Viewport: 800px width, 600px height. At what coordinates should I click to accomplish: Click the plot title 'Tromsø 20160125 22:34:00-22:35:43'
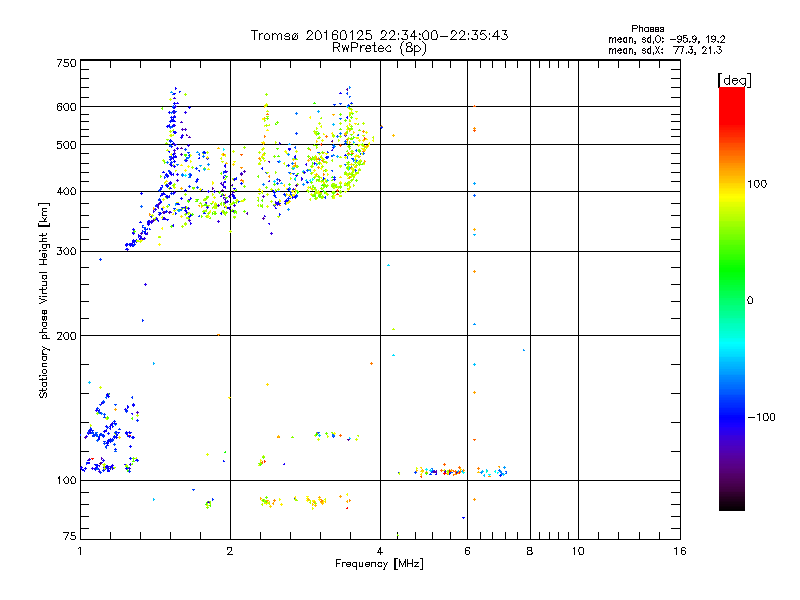click(379, 35)
